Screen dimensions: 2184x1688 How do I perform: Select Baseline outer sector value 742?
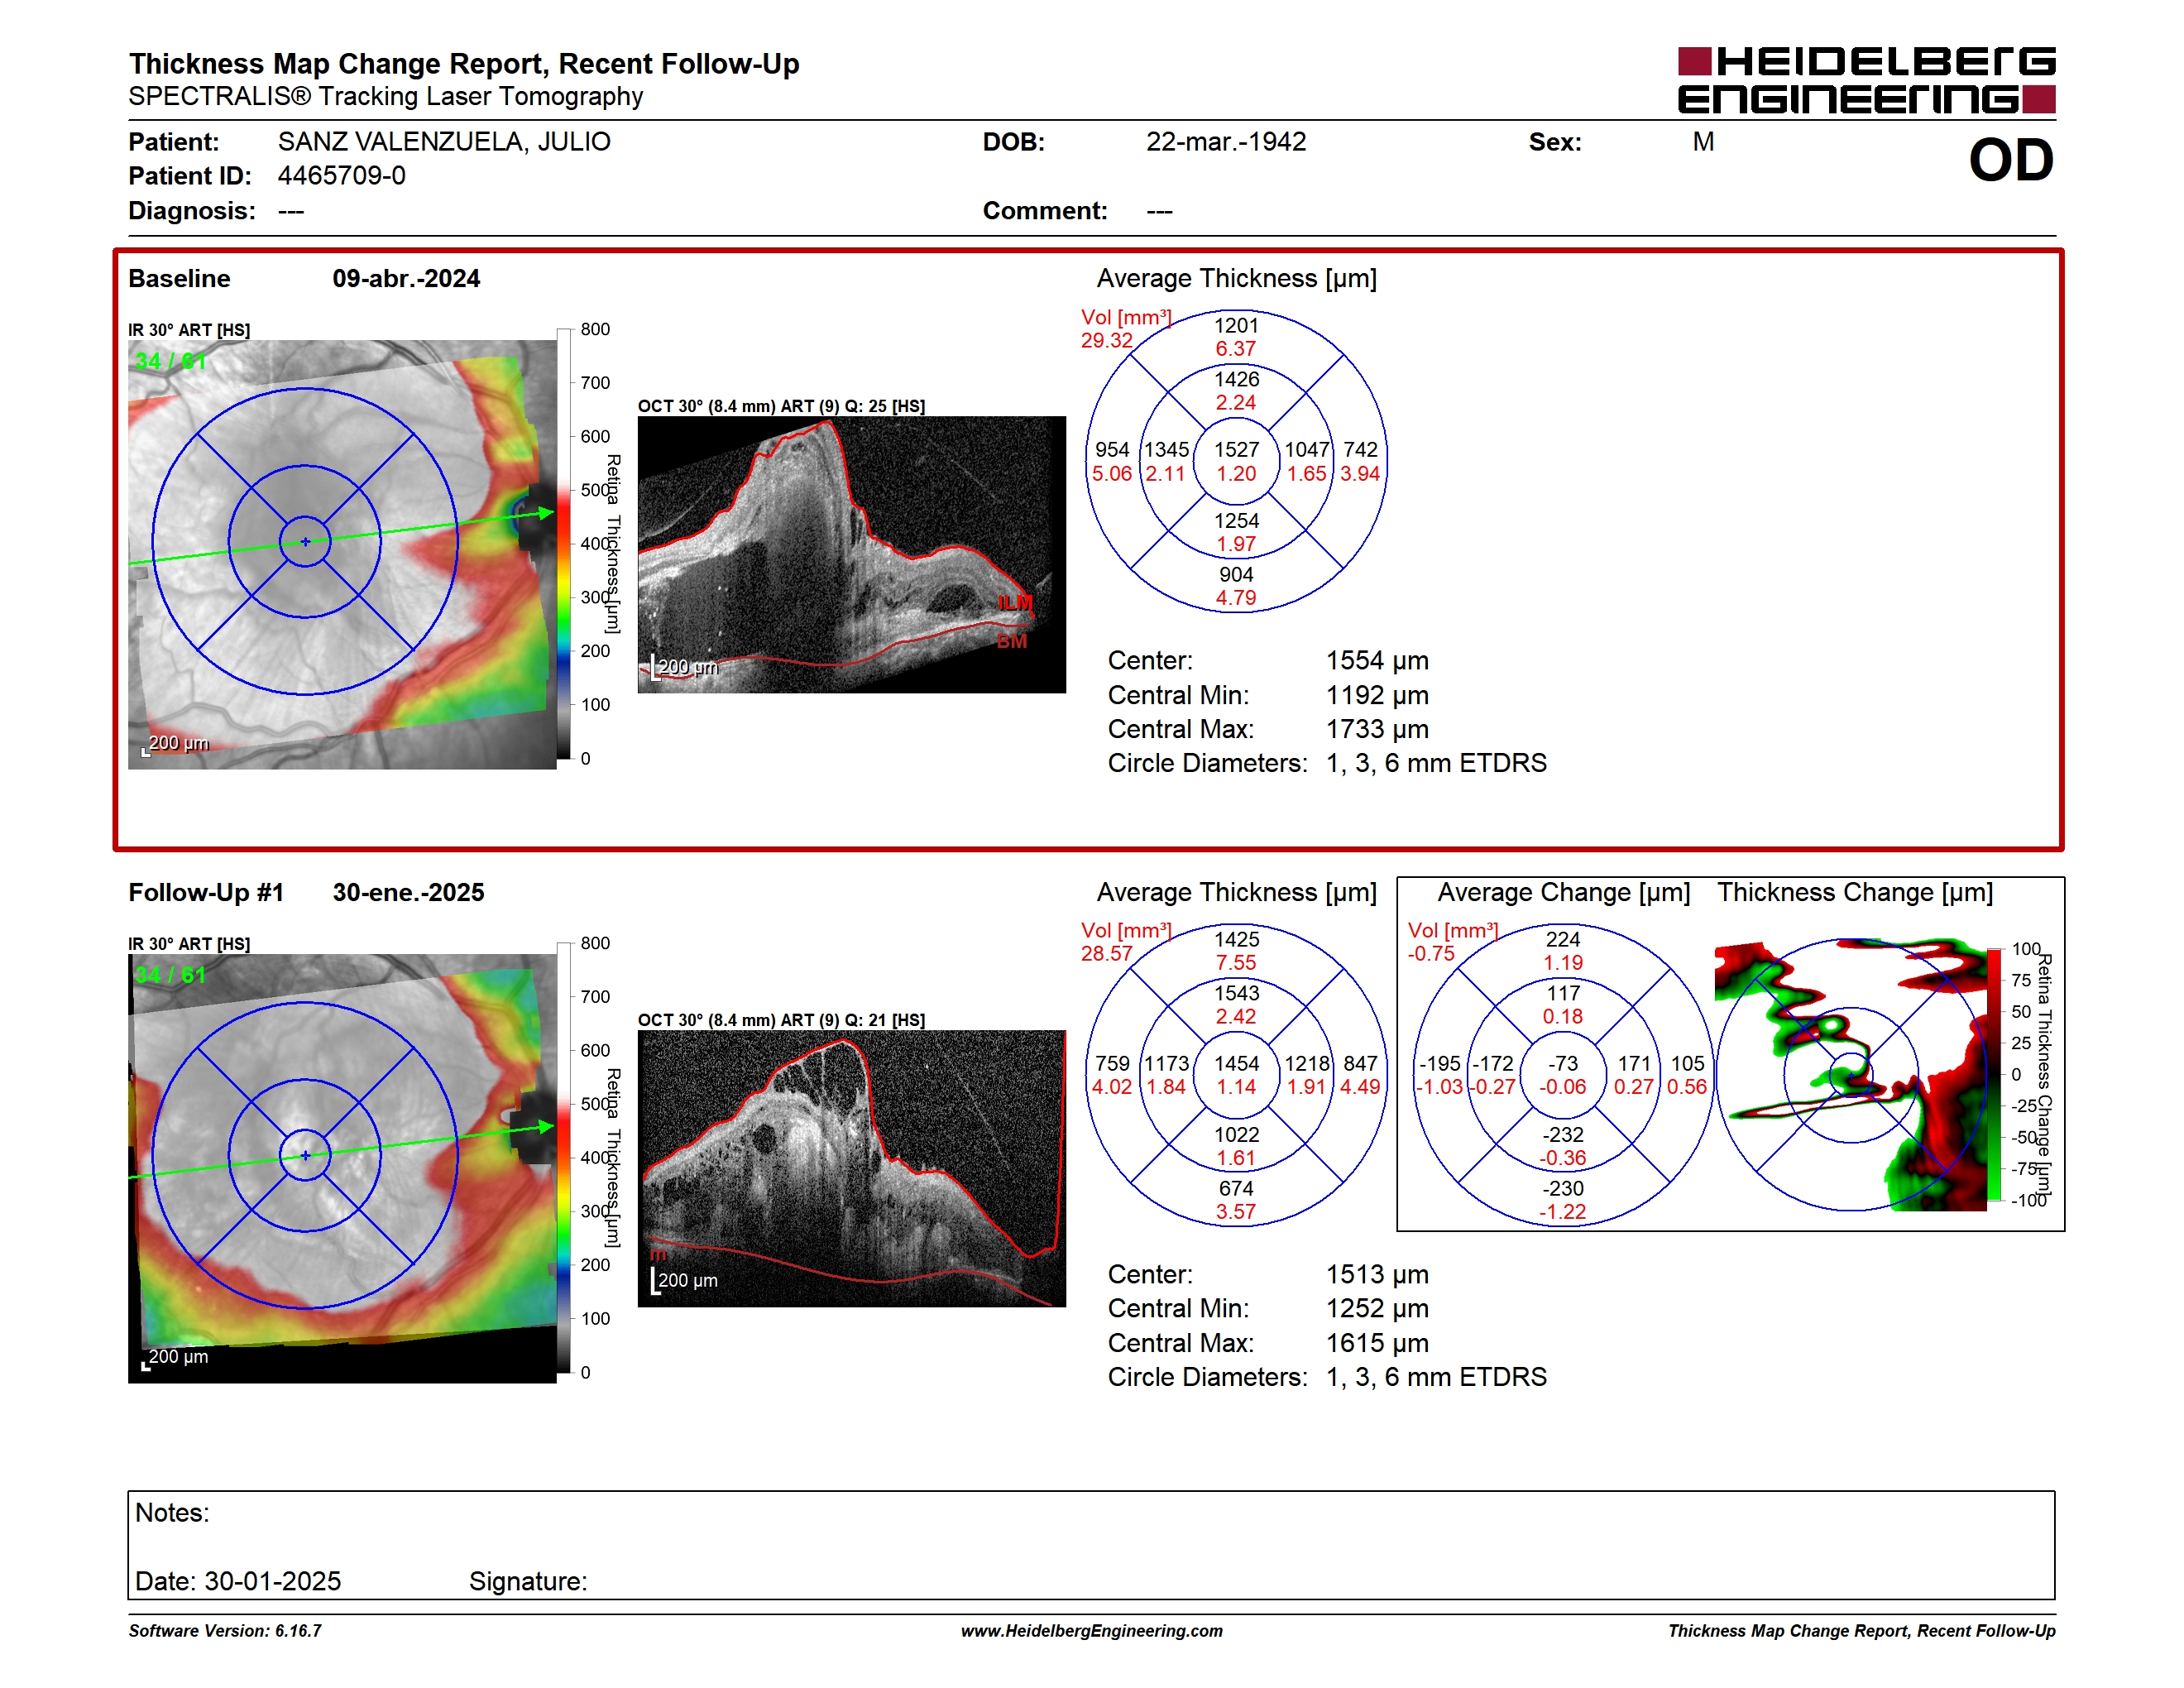[1361, 450]
